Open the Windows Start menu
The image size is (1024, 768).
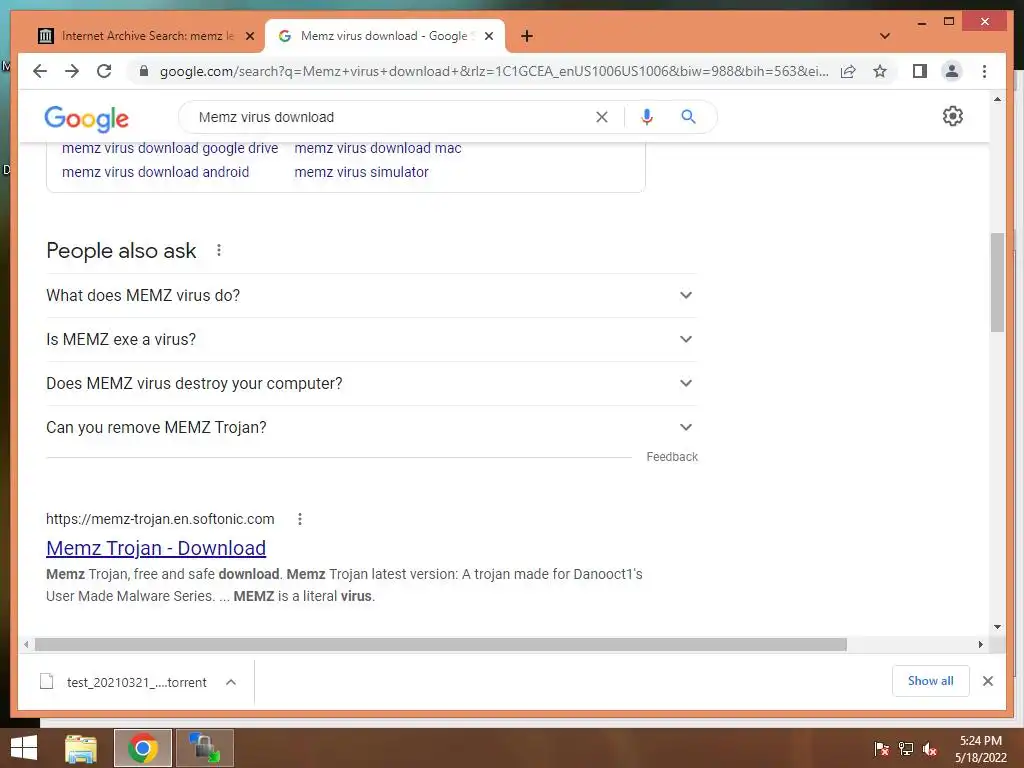(x=24, y=748)
